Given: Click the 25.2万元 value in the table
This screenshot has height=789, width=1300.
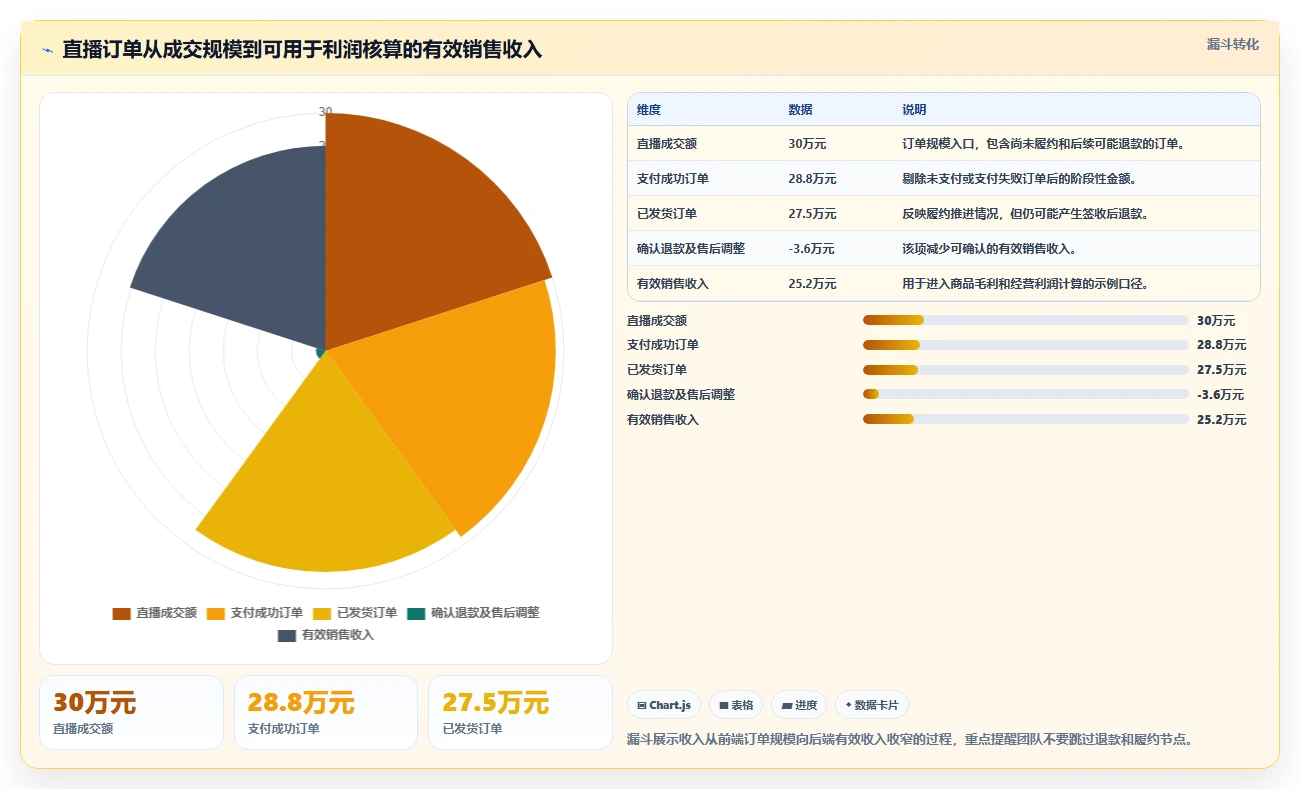Looking at the screenshot, I should [812, 284].
